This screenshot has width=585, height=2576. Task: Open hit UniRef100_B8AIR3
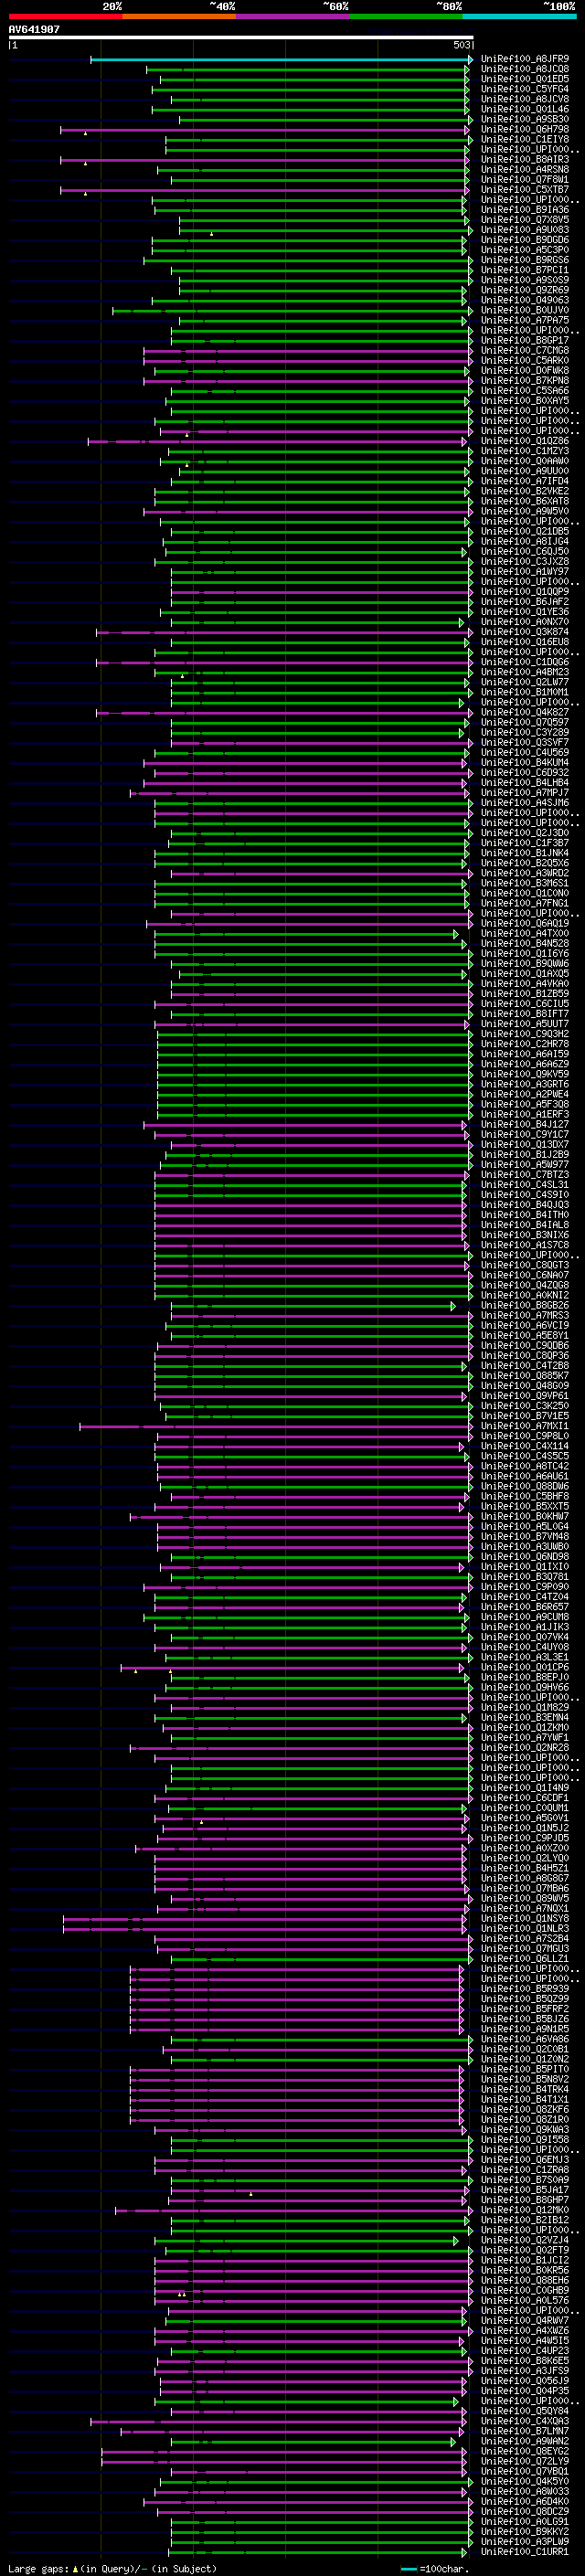point(525,159)
